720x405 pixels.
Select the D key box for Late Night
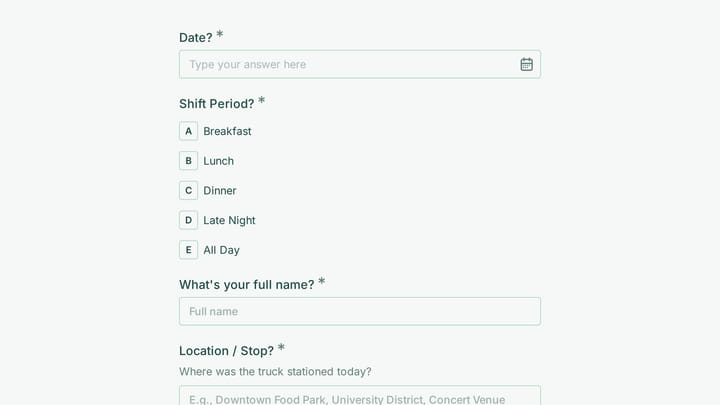click(188, 220)
